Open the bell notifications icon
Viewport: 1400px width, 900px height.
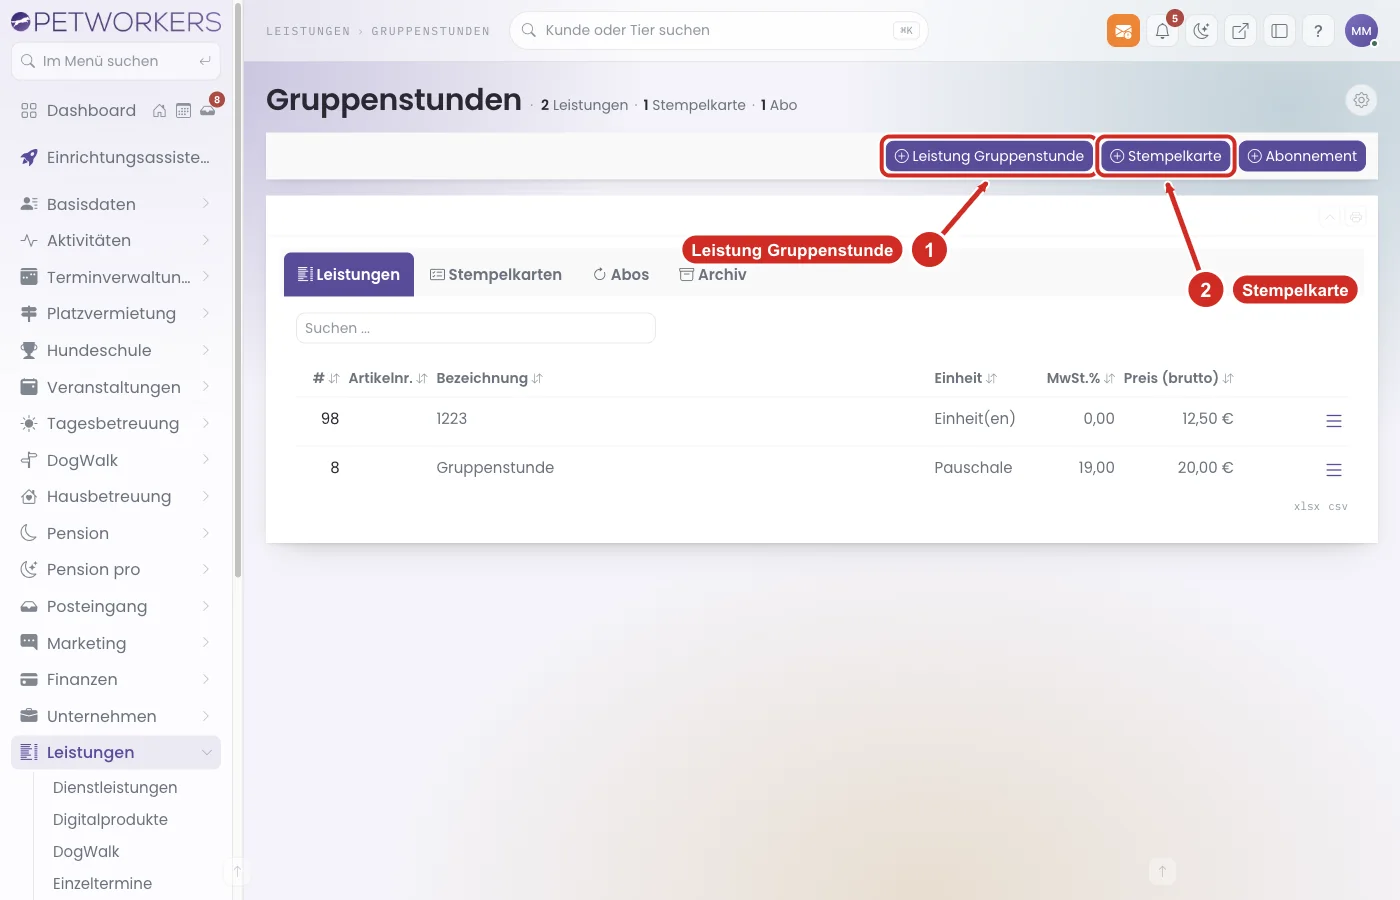(1162, 31)
